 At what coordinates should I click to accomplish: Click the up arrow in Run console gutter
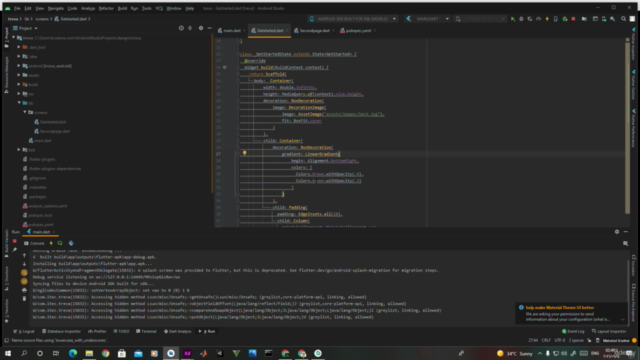click(24, 255)
